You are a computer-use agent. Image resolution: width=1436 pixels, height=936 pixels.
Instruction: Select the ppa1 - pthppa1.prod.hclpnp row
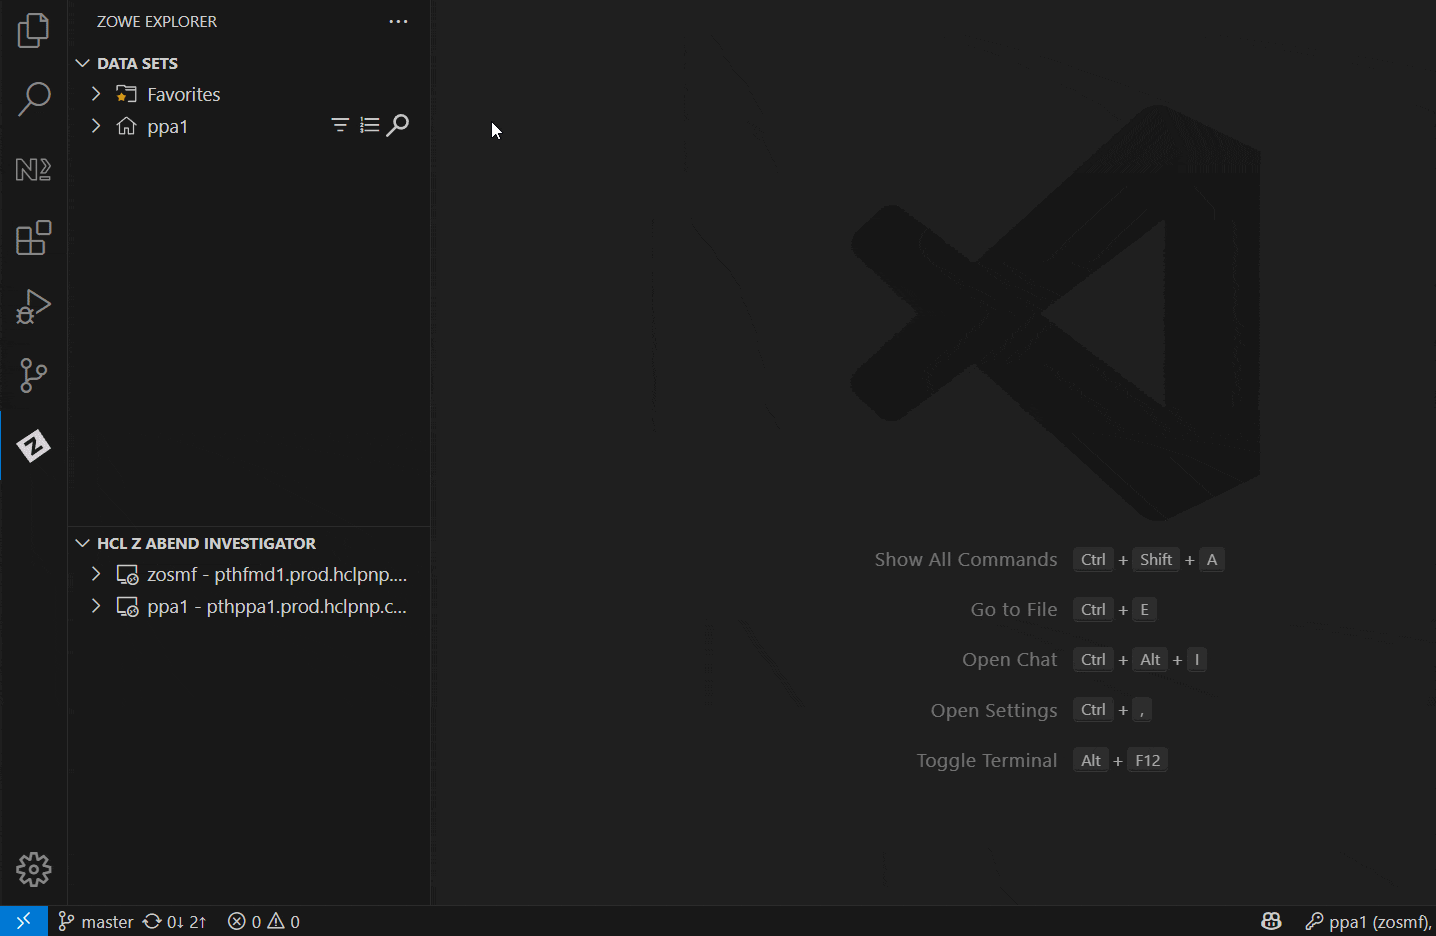pyautogui.click(x=249, y=607)
